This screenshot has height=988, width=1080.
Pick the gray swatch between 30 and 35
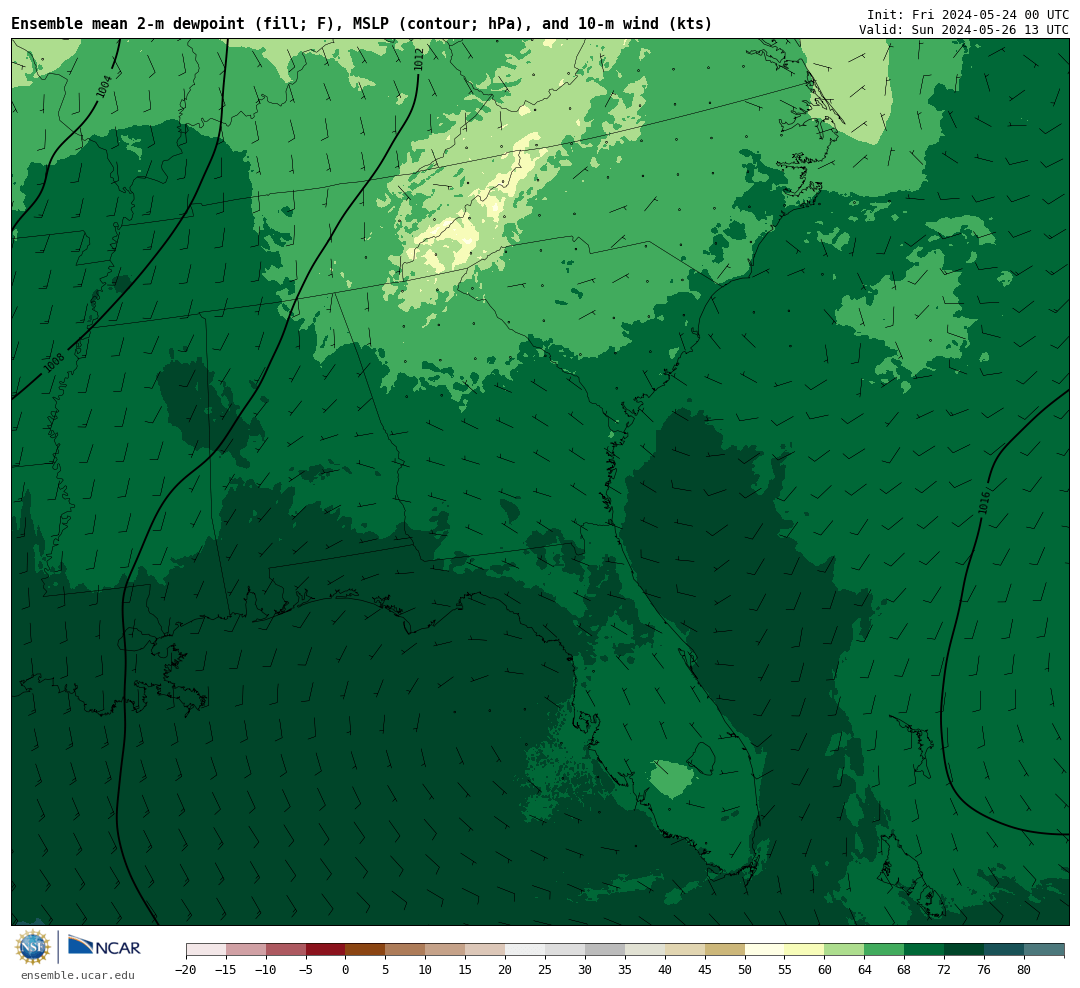(x=605, y=950)
